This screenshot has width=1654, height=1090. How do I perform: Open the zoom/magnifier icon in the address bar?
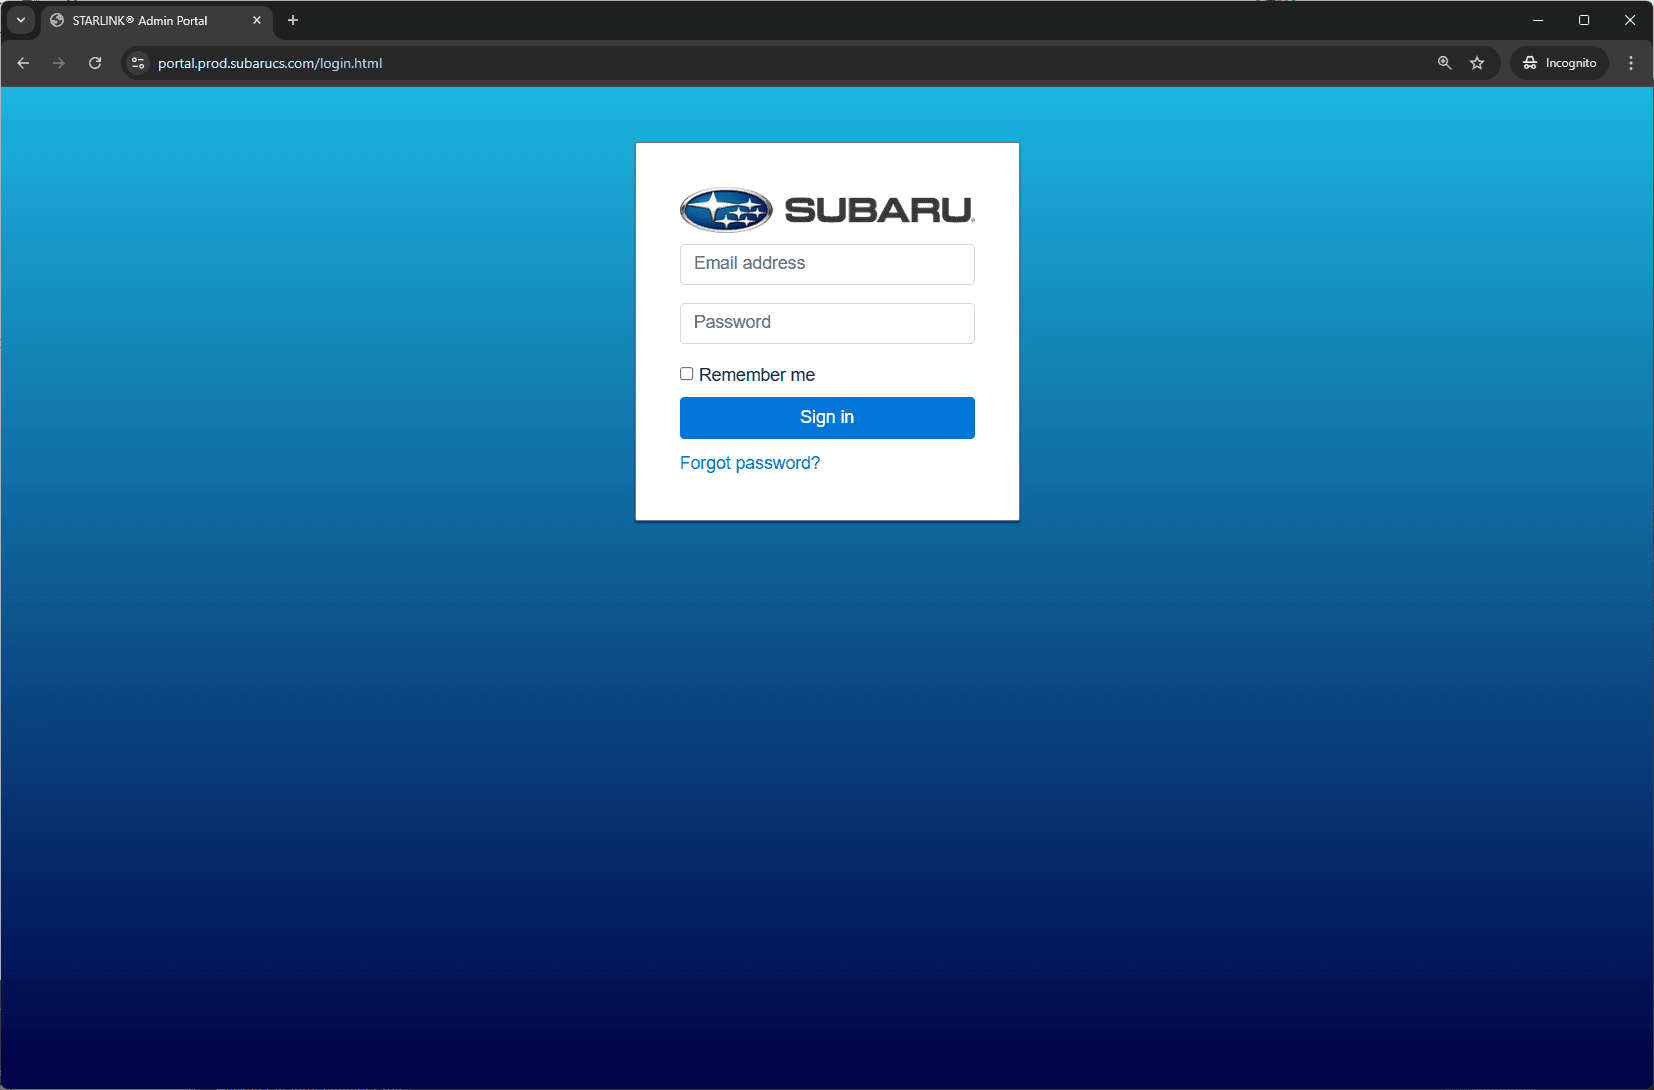(1444, 63)
